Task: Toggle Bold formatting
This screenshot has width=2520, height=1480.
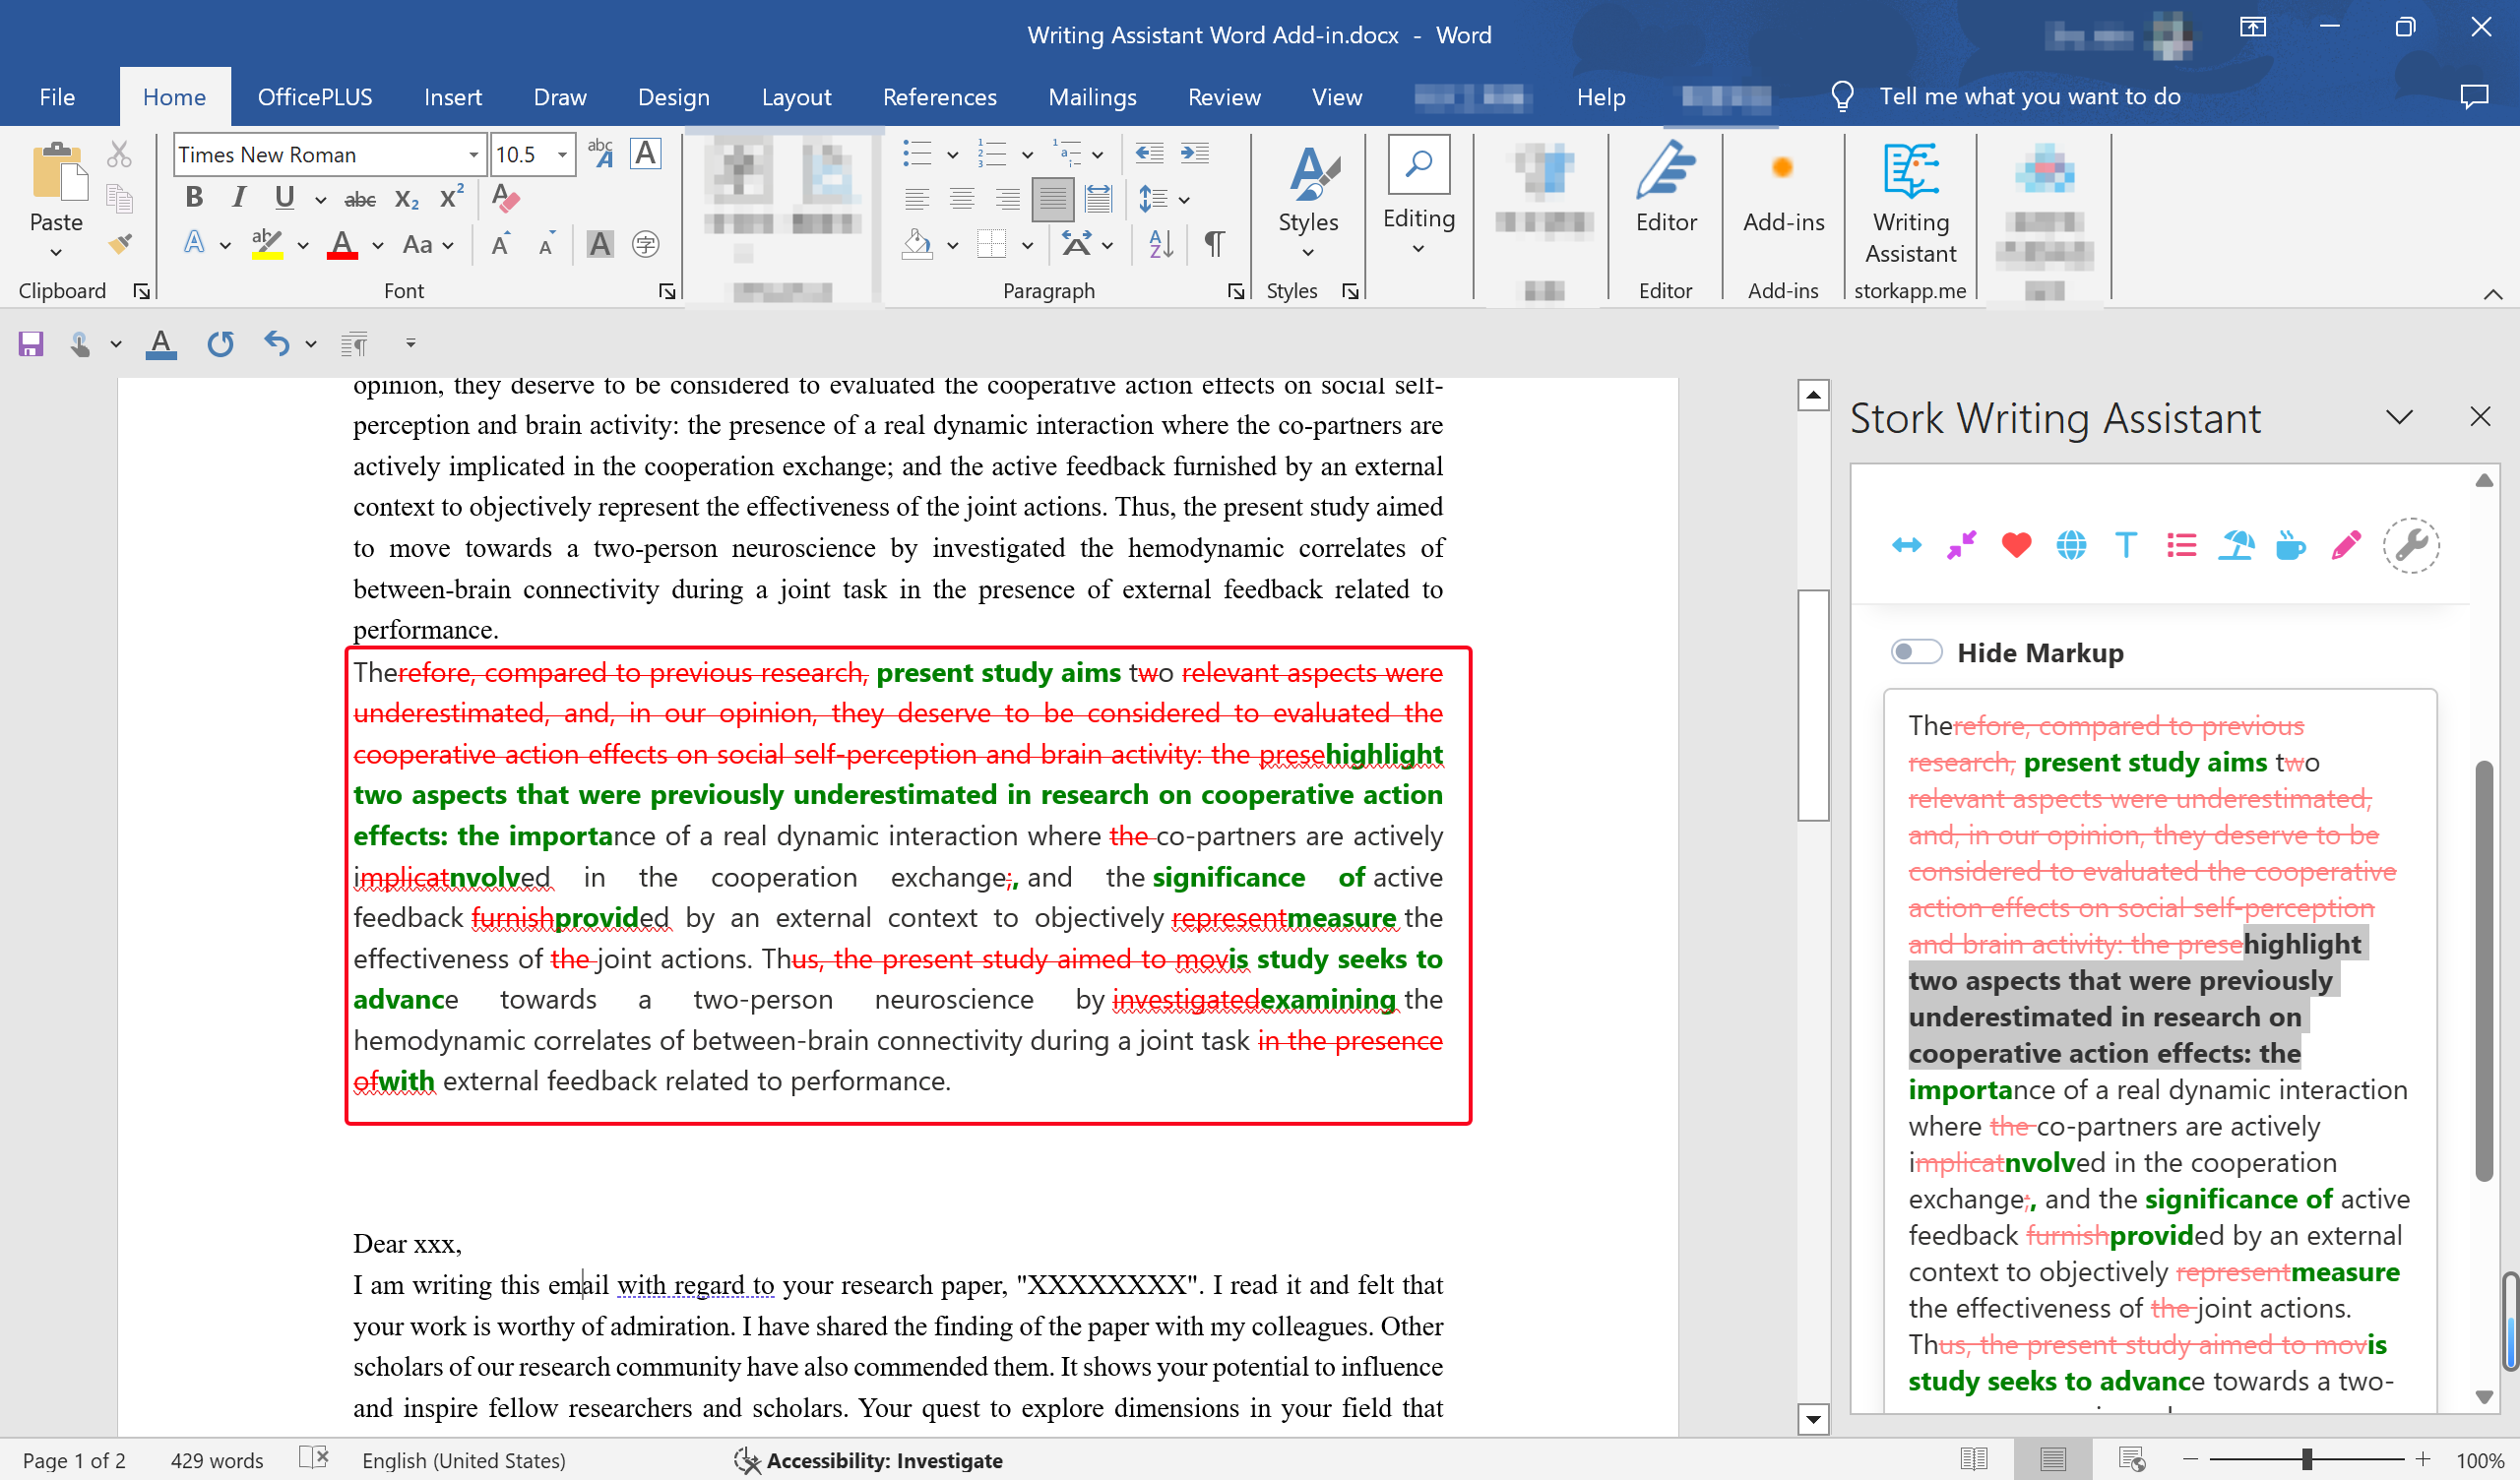Action: pos(194,198)
